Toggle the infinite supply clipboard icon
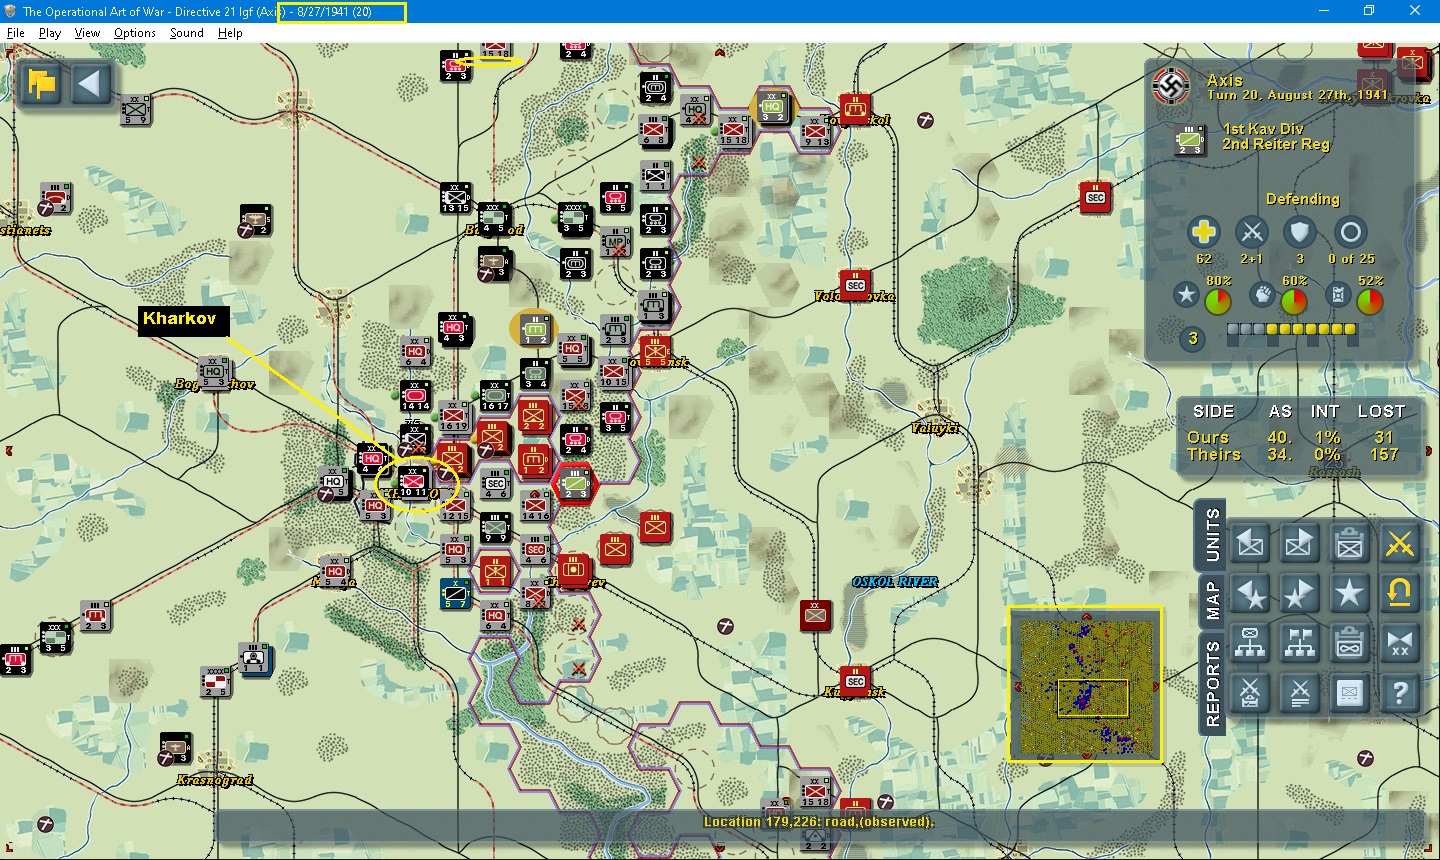Image resolution: width=1440 pixels, height=860 pixels. pyautogui.click(x=1350, y=643)
